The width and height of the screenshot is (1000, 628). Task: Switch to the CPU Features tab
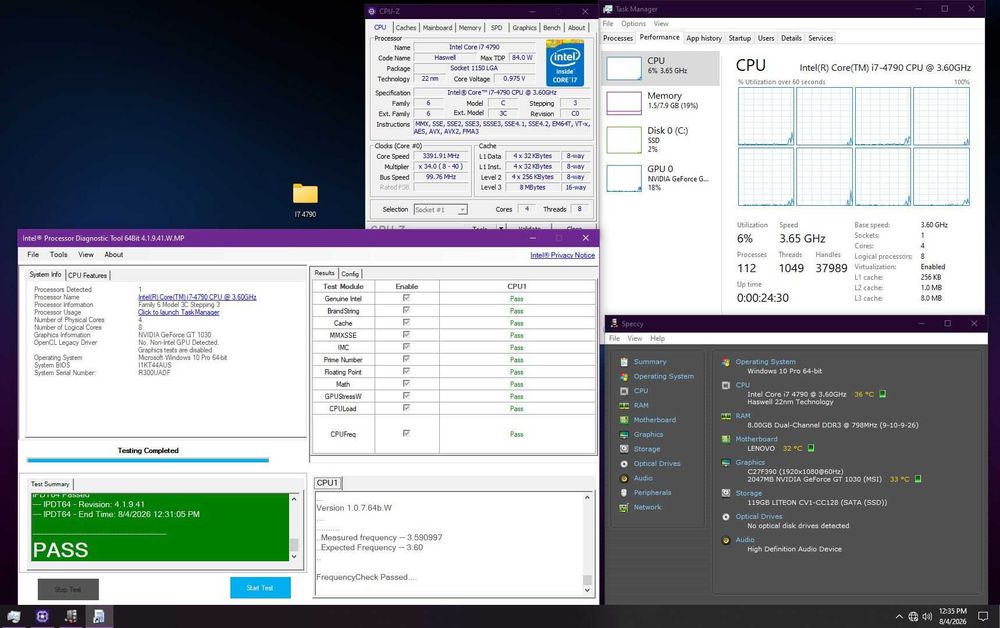coord(87,275)
